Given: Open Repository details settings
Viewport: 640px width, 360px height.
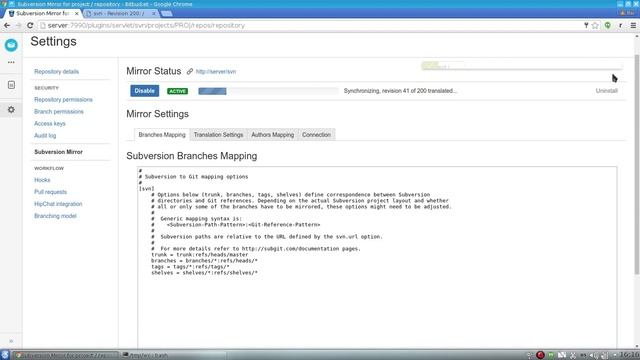Looking at the screenshot, I should [57, 71].
